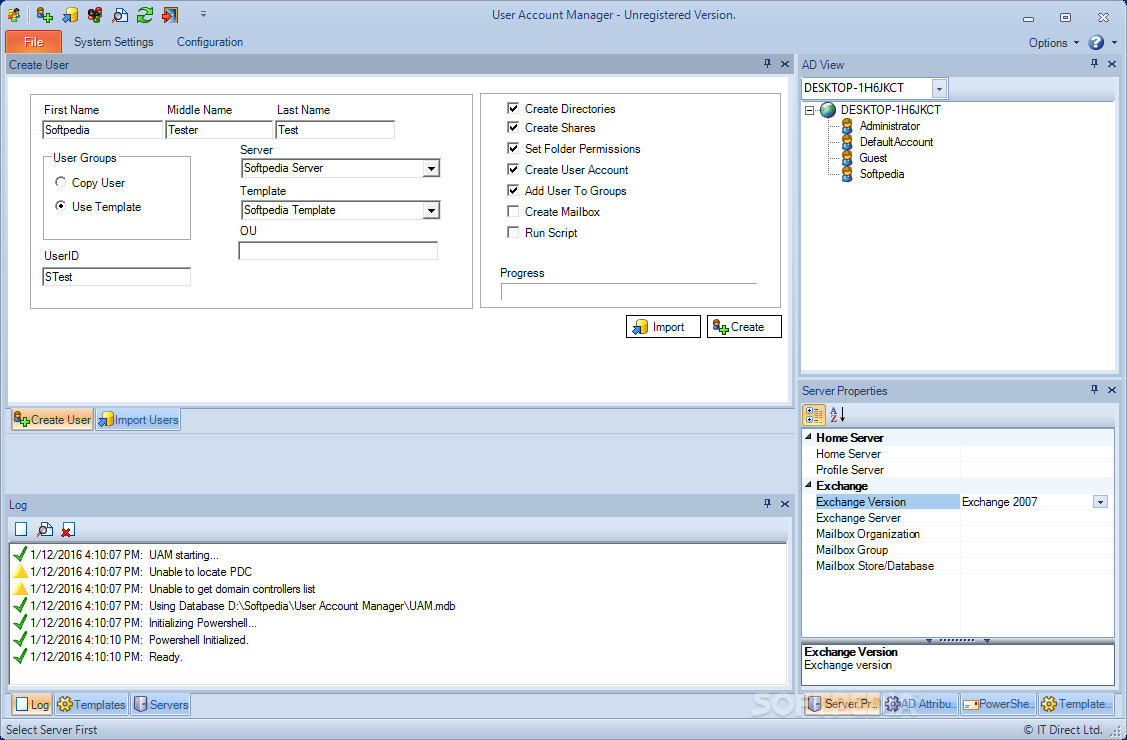Select the Use Template radio button

[60, 206]
